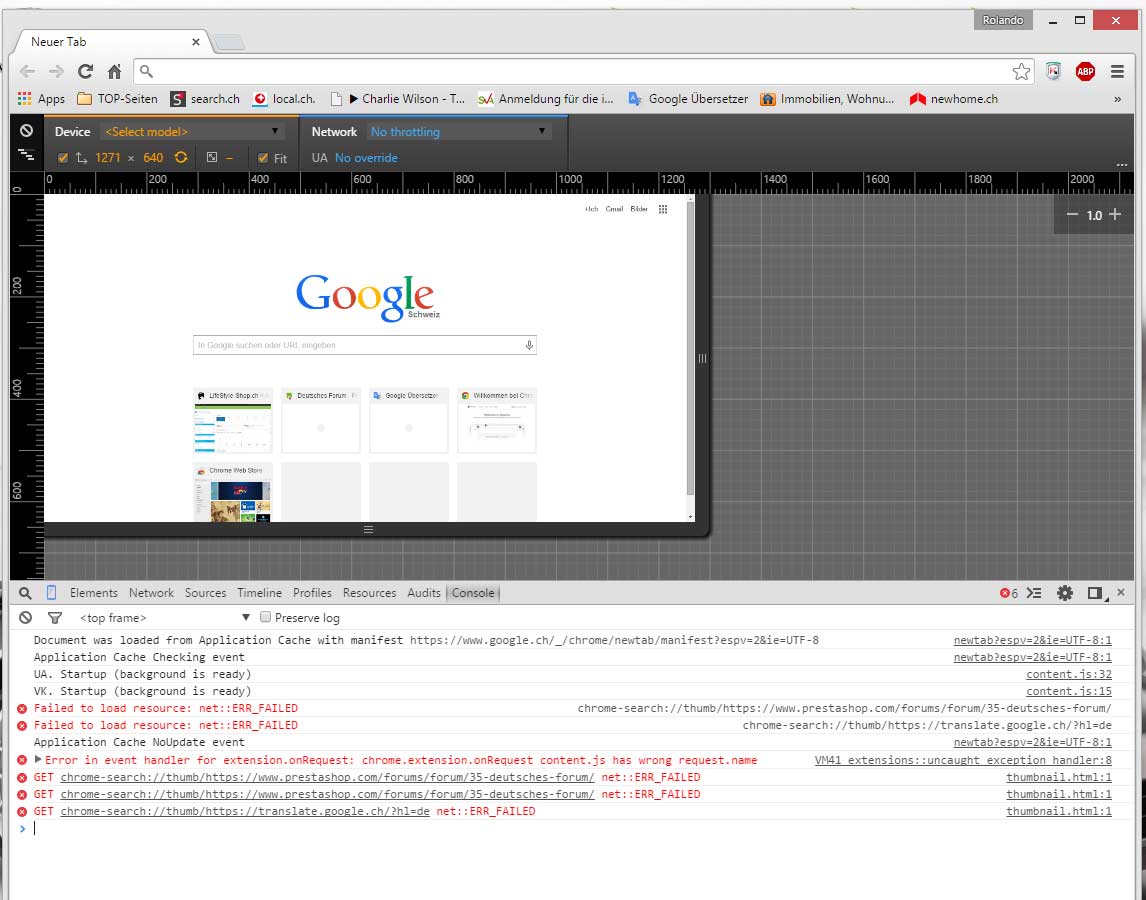The image size is (1146, 900).
Task: Click the browser back arrow
Action: coord(27,71)
